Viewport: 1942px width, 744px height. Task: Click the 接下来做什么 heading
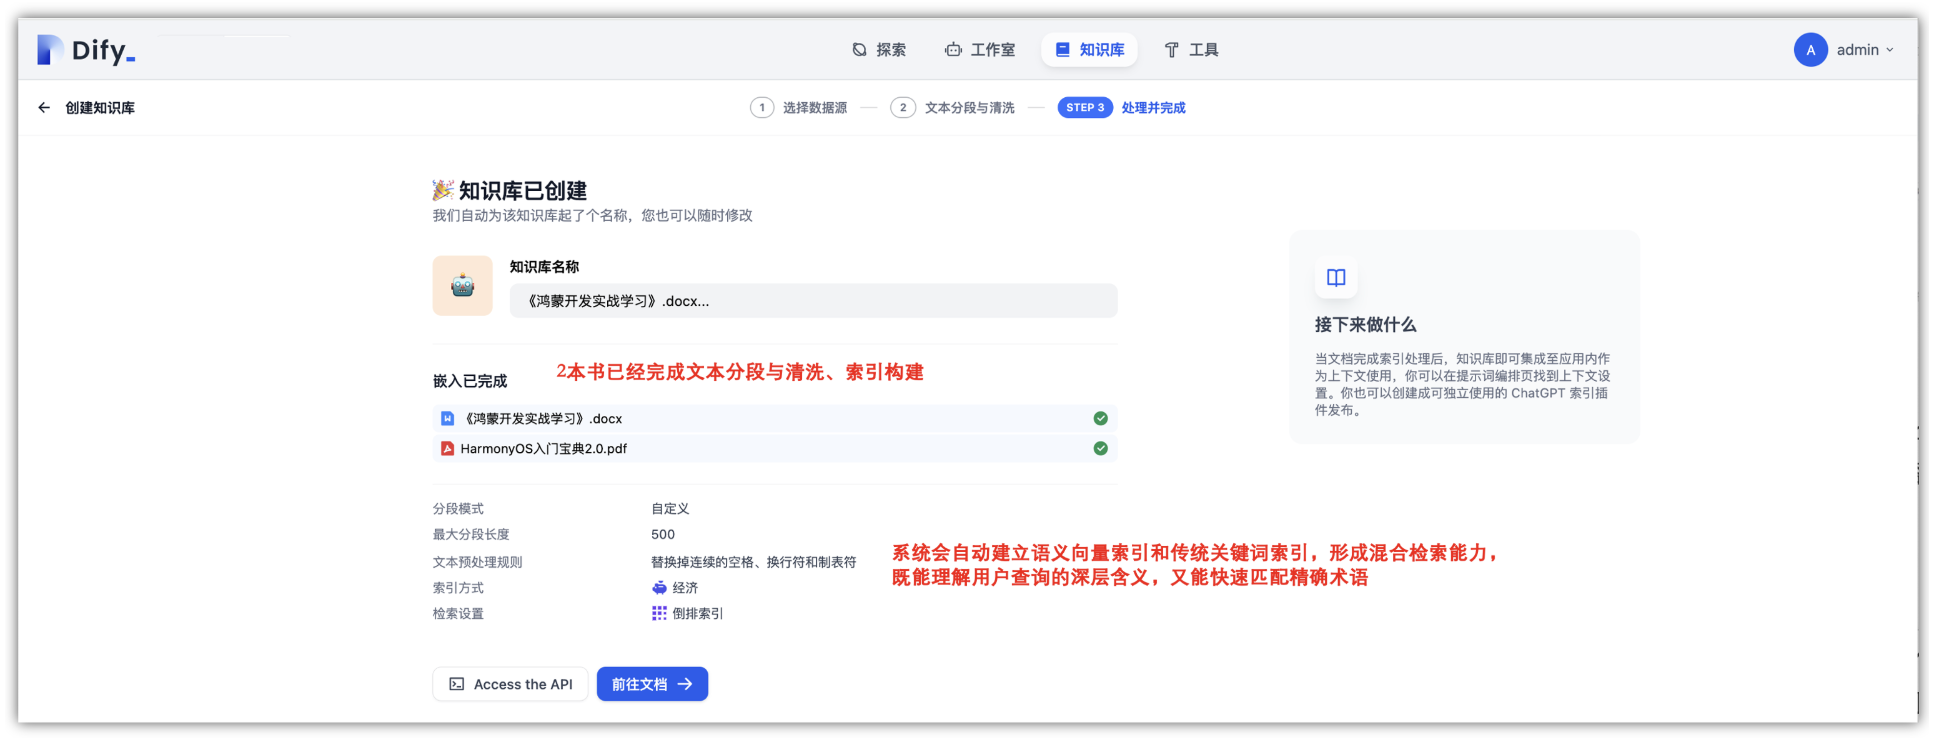click(1365, 325)
